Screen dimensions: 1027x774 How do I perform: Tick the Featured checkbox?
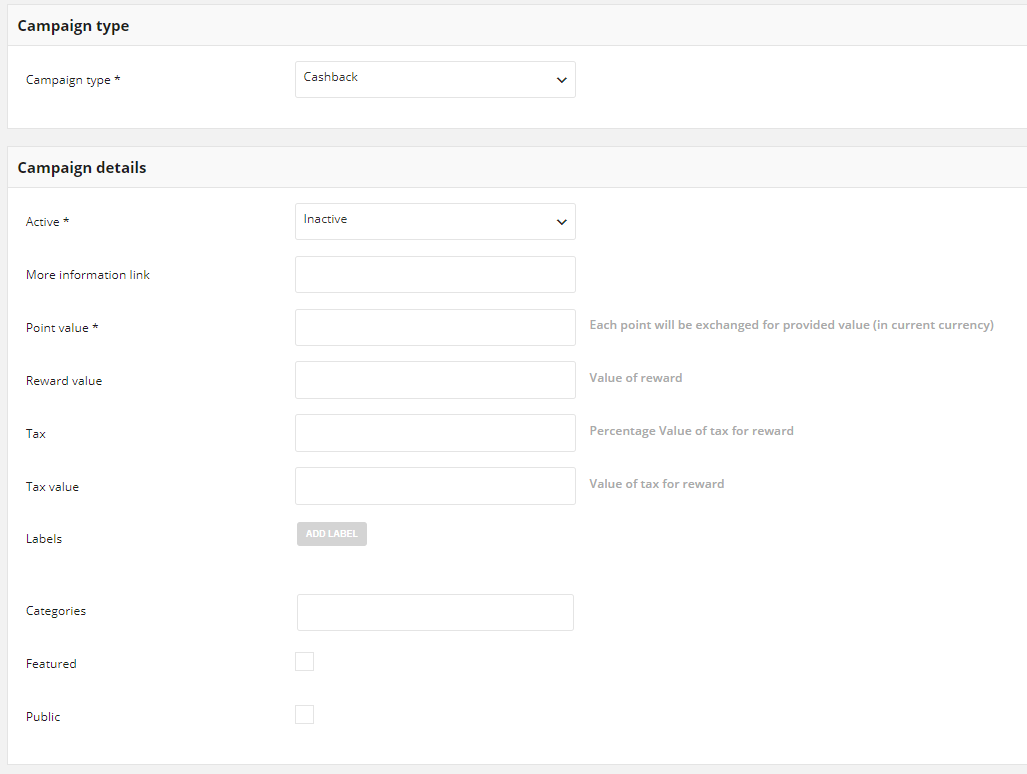pos(305,661)
